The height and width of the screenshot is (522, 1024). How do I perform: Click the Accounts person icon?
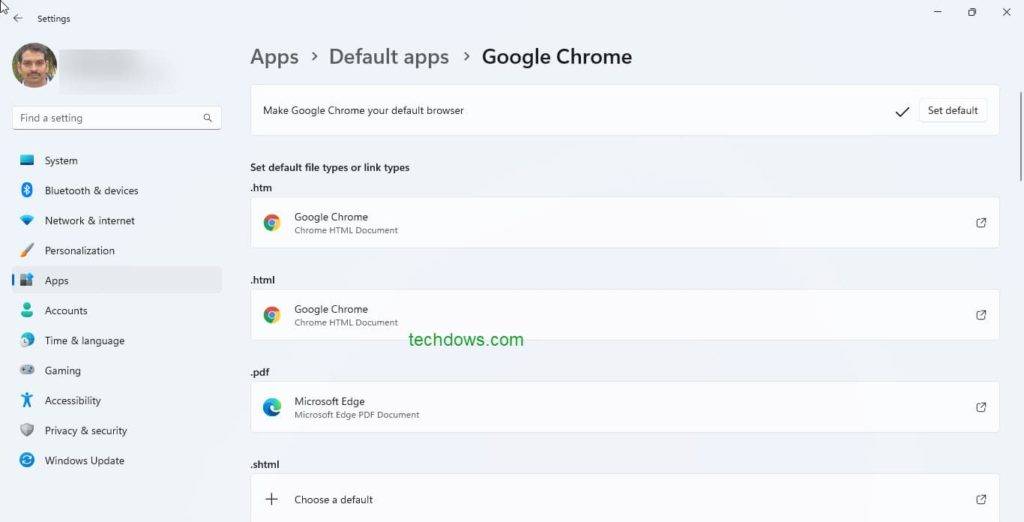pyautogui.click(x=27, y=310)
